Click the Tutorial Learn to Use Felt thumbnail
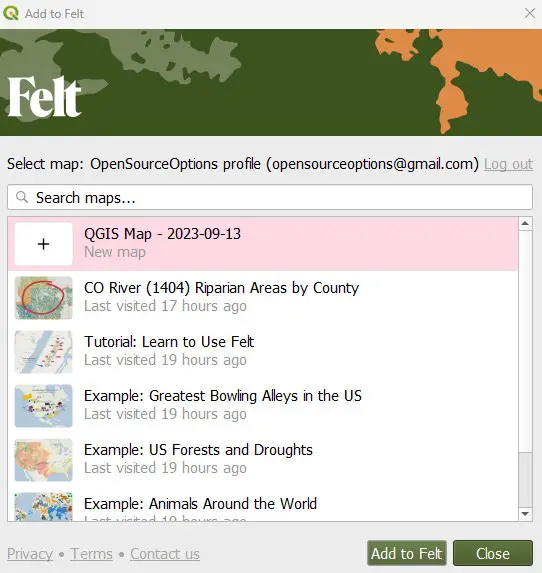The height and width of the screenshot is (573, 542). (x=43, y=352)
